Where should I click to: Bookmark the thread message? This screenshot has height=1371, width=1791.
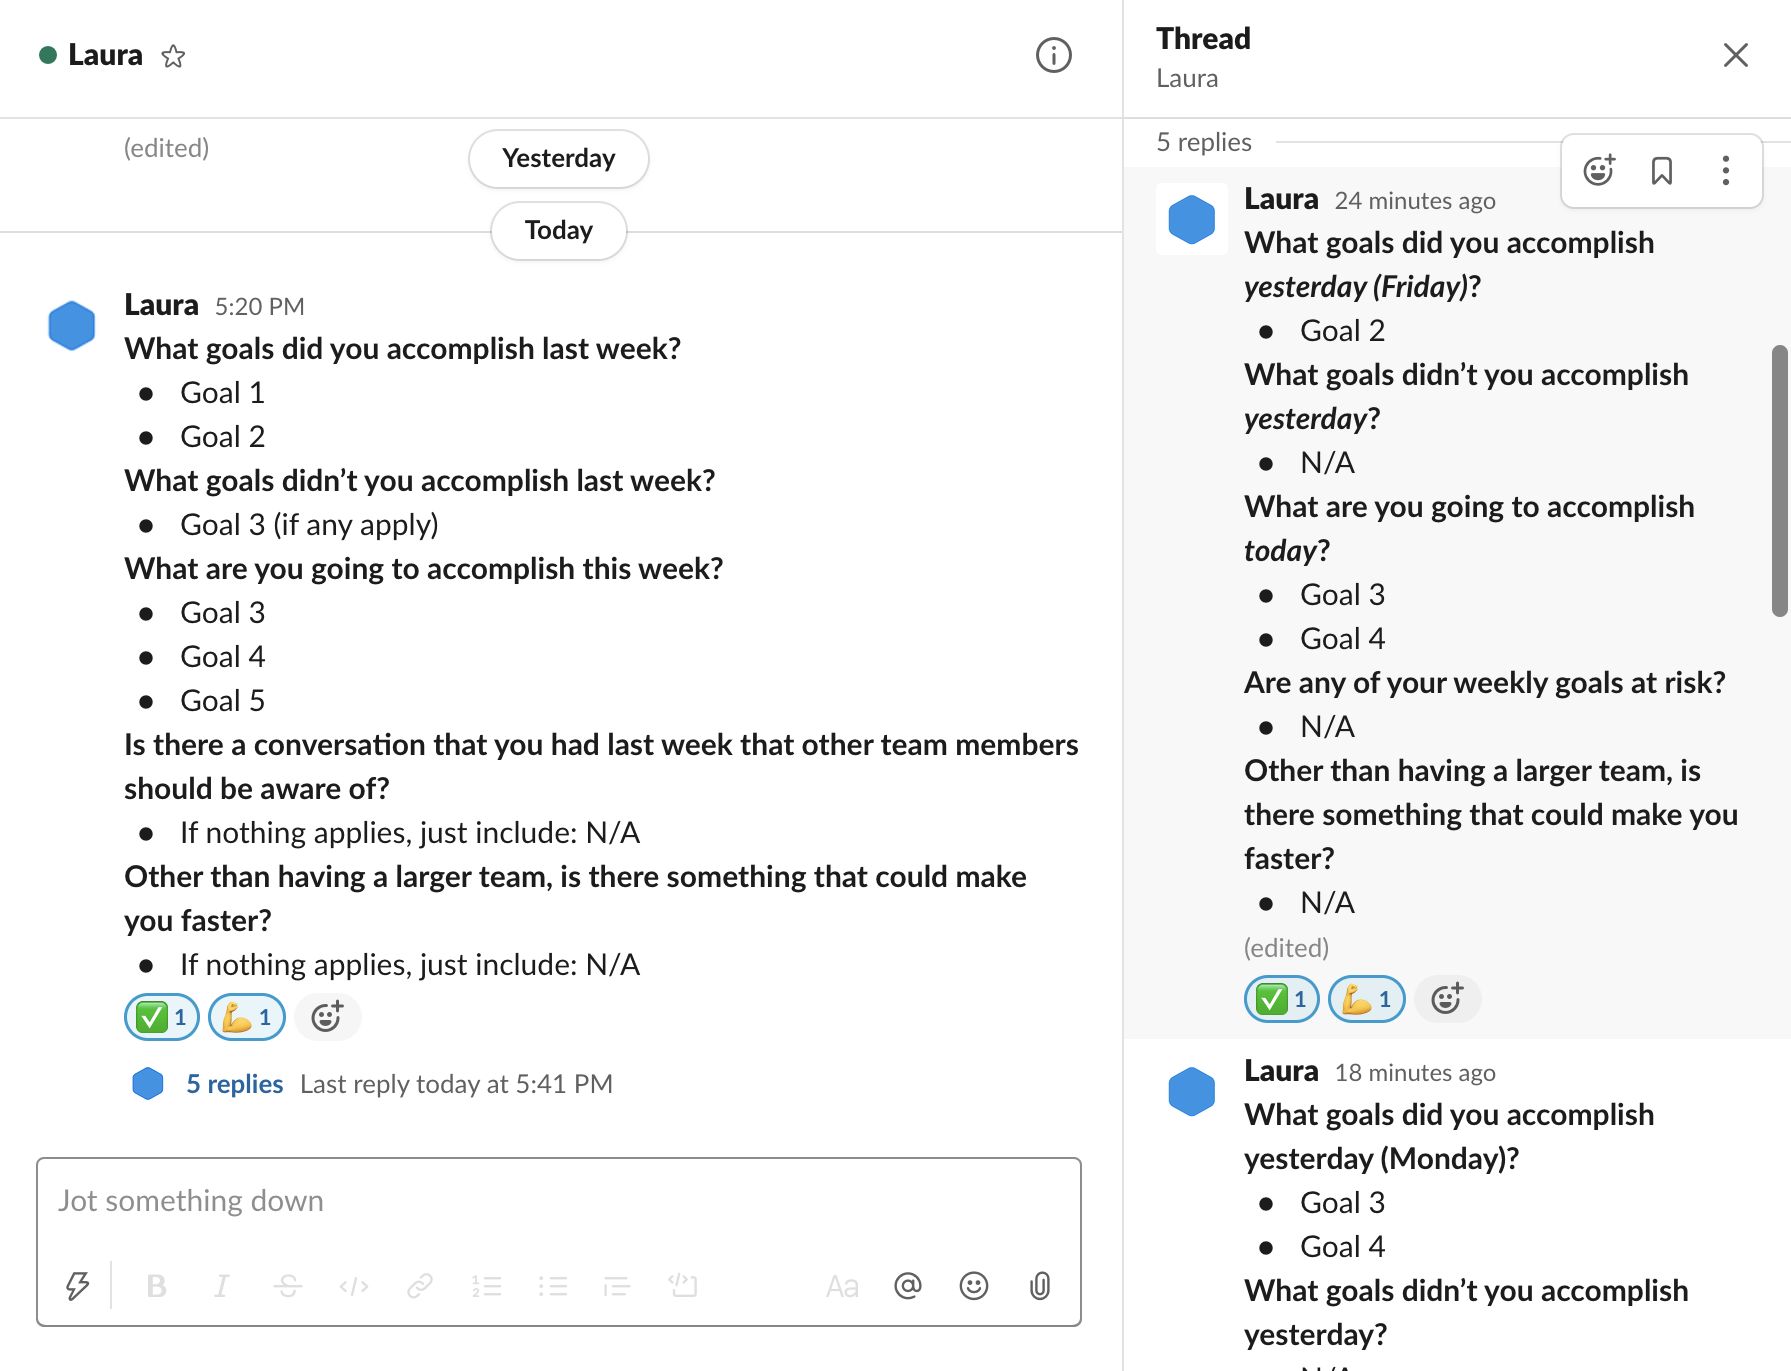tap(1662, 171)
